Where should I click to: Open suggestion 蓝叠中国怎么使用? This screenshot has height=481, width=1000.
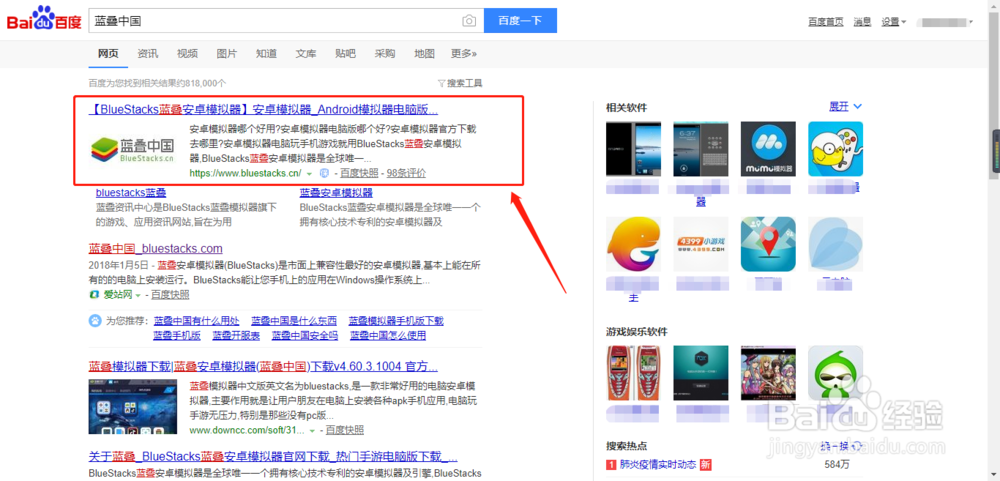tap(387, 336)
